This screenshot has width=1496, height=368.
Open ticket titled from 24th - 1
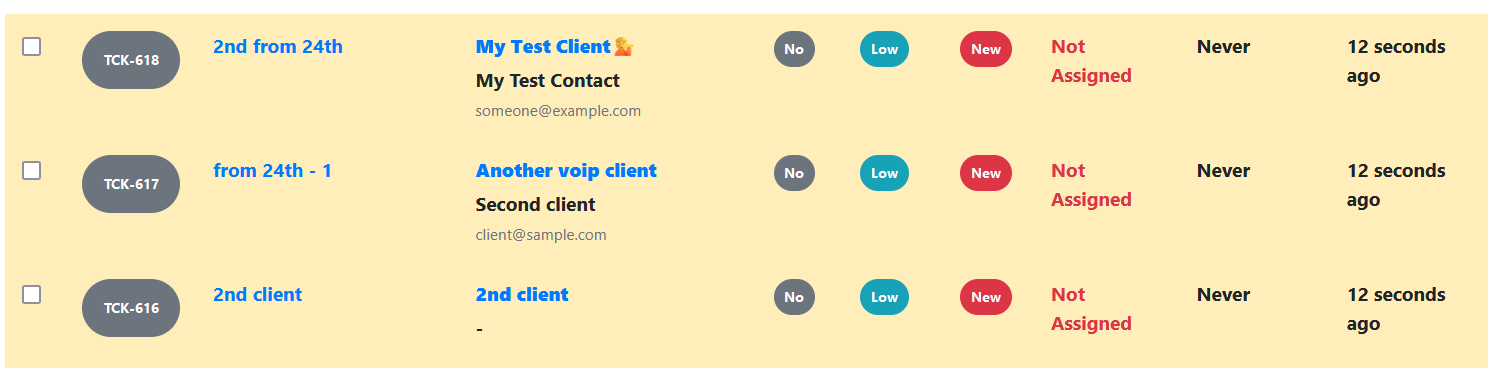click(x=273, y=170)
